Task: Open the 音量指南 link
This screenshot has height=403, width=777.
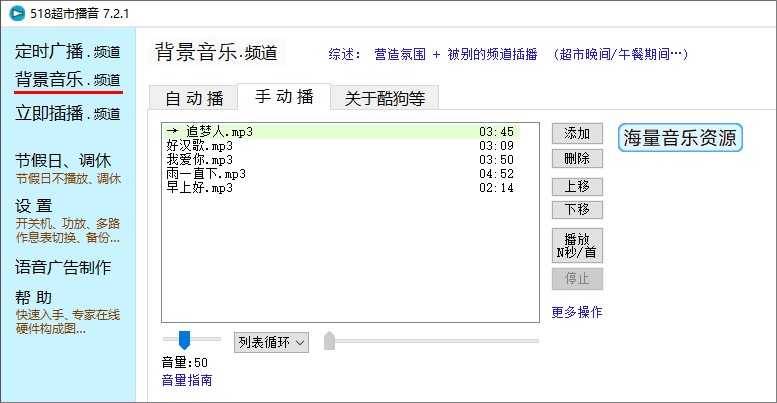Action: pyautogui.click(x=186, y=380)
